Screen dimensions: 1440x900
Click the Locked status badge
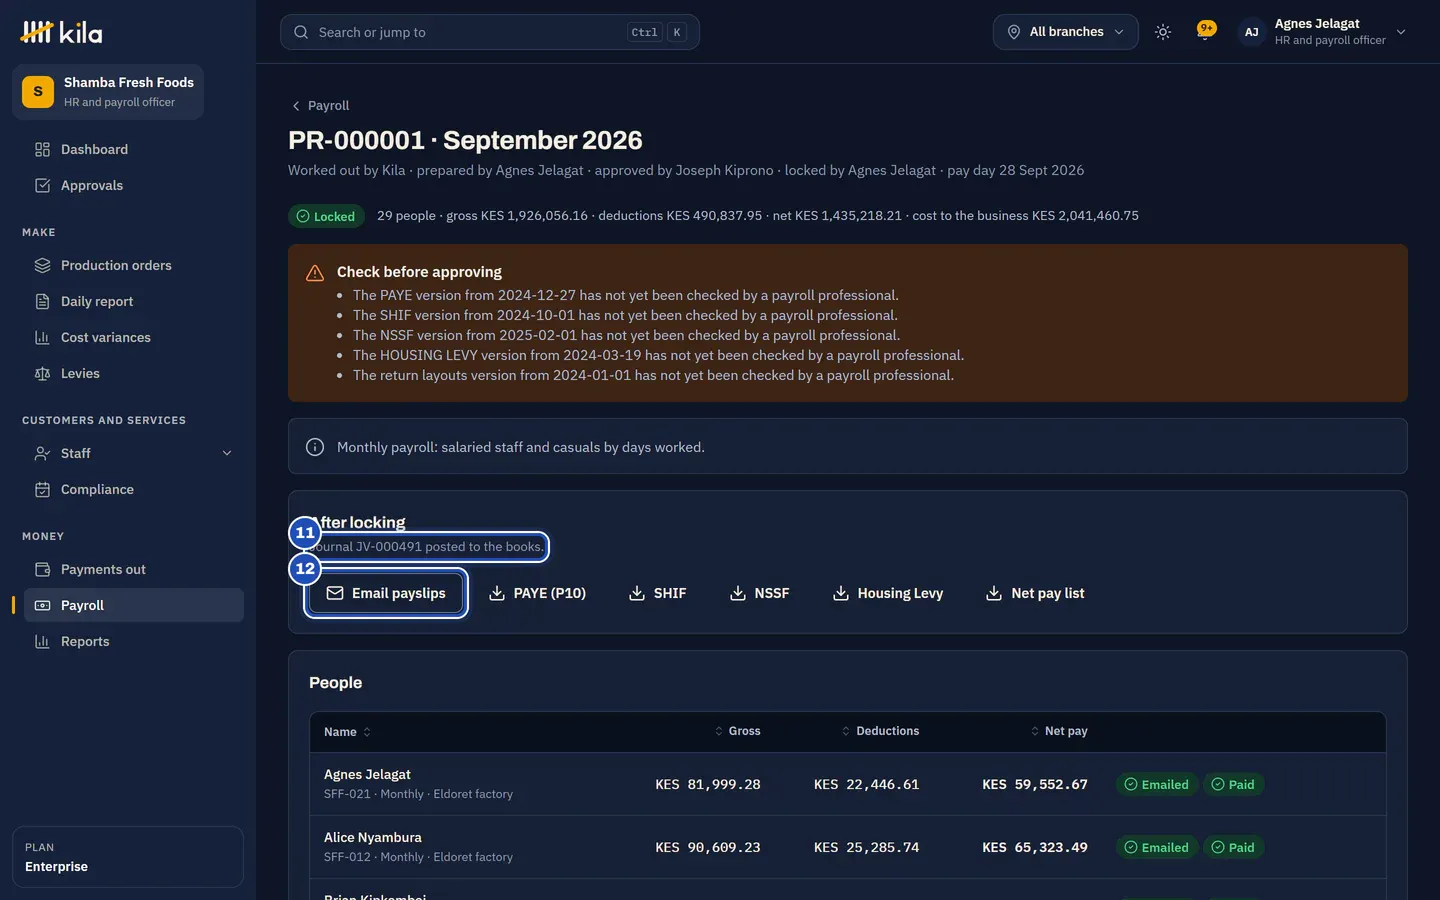click(326, 216)
